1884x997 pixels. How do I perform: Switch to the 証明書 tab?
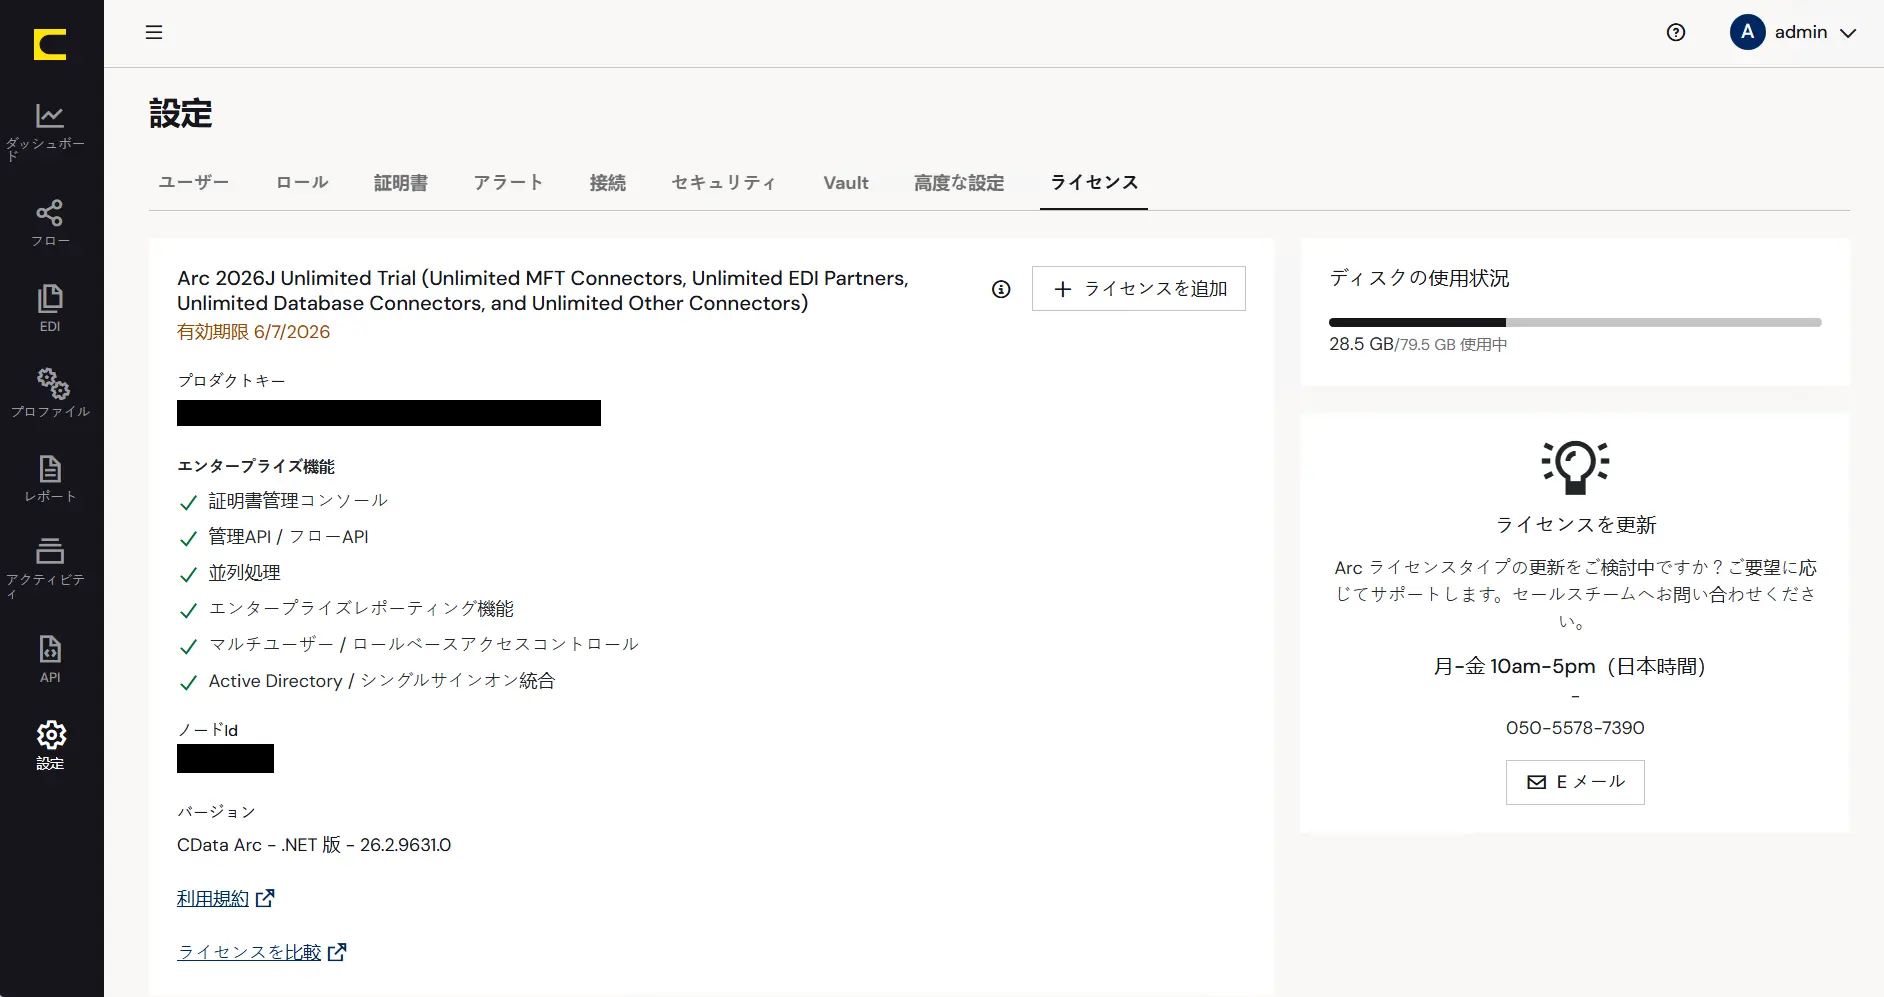pos(401,182)
